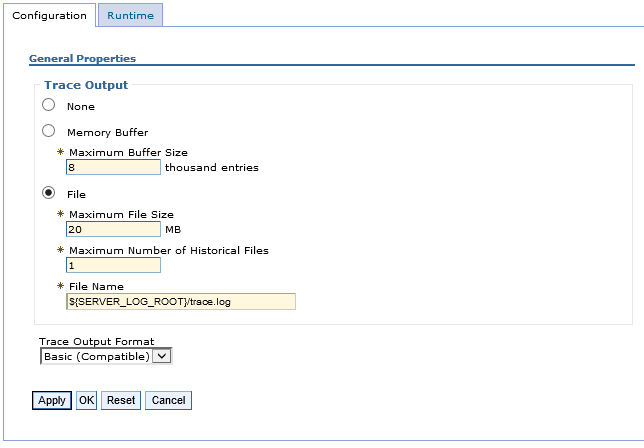
Task: Open the Configuration tab
Action: coord(50,15)
